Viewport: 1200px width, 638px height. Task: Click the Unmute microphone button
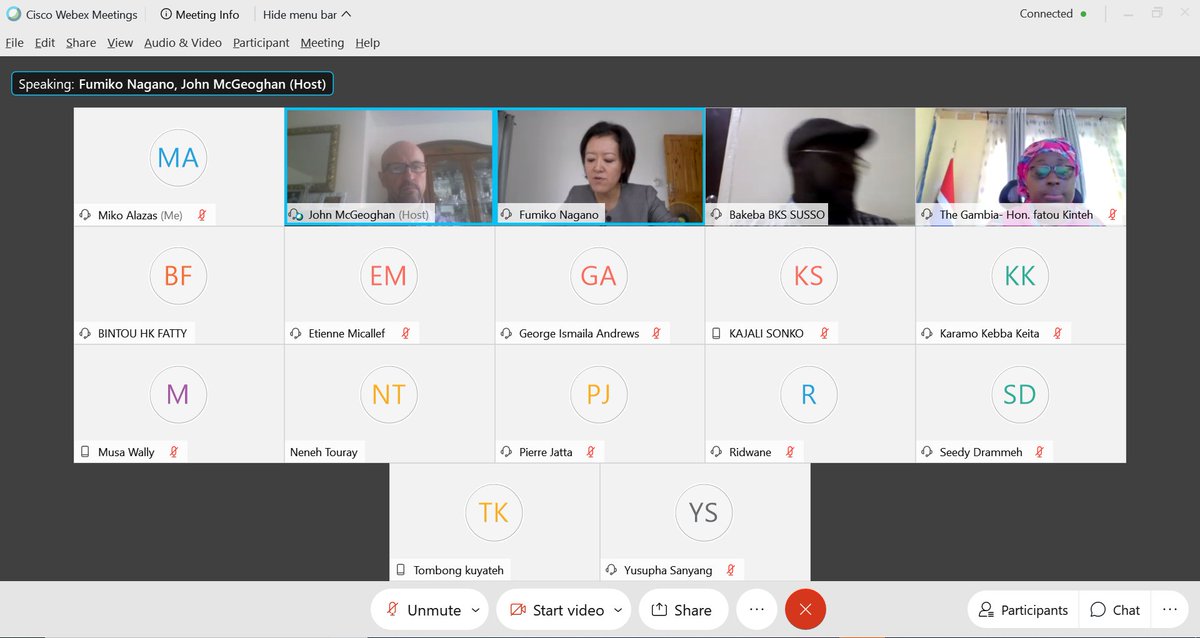point(424,610)
